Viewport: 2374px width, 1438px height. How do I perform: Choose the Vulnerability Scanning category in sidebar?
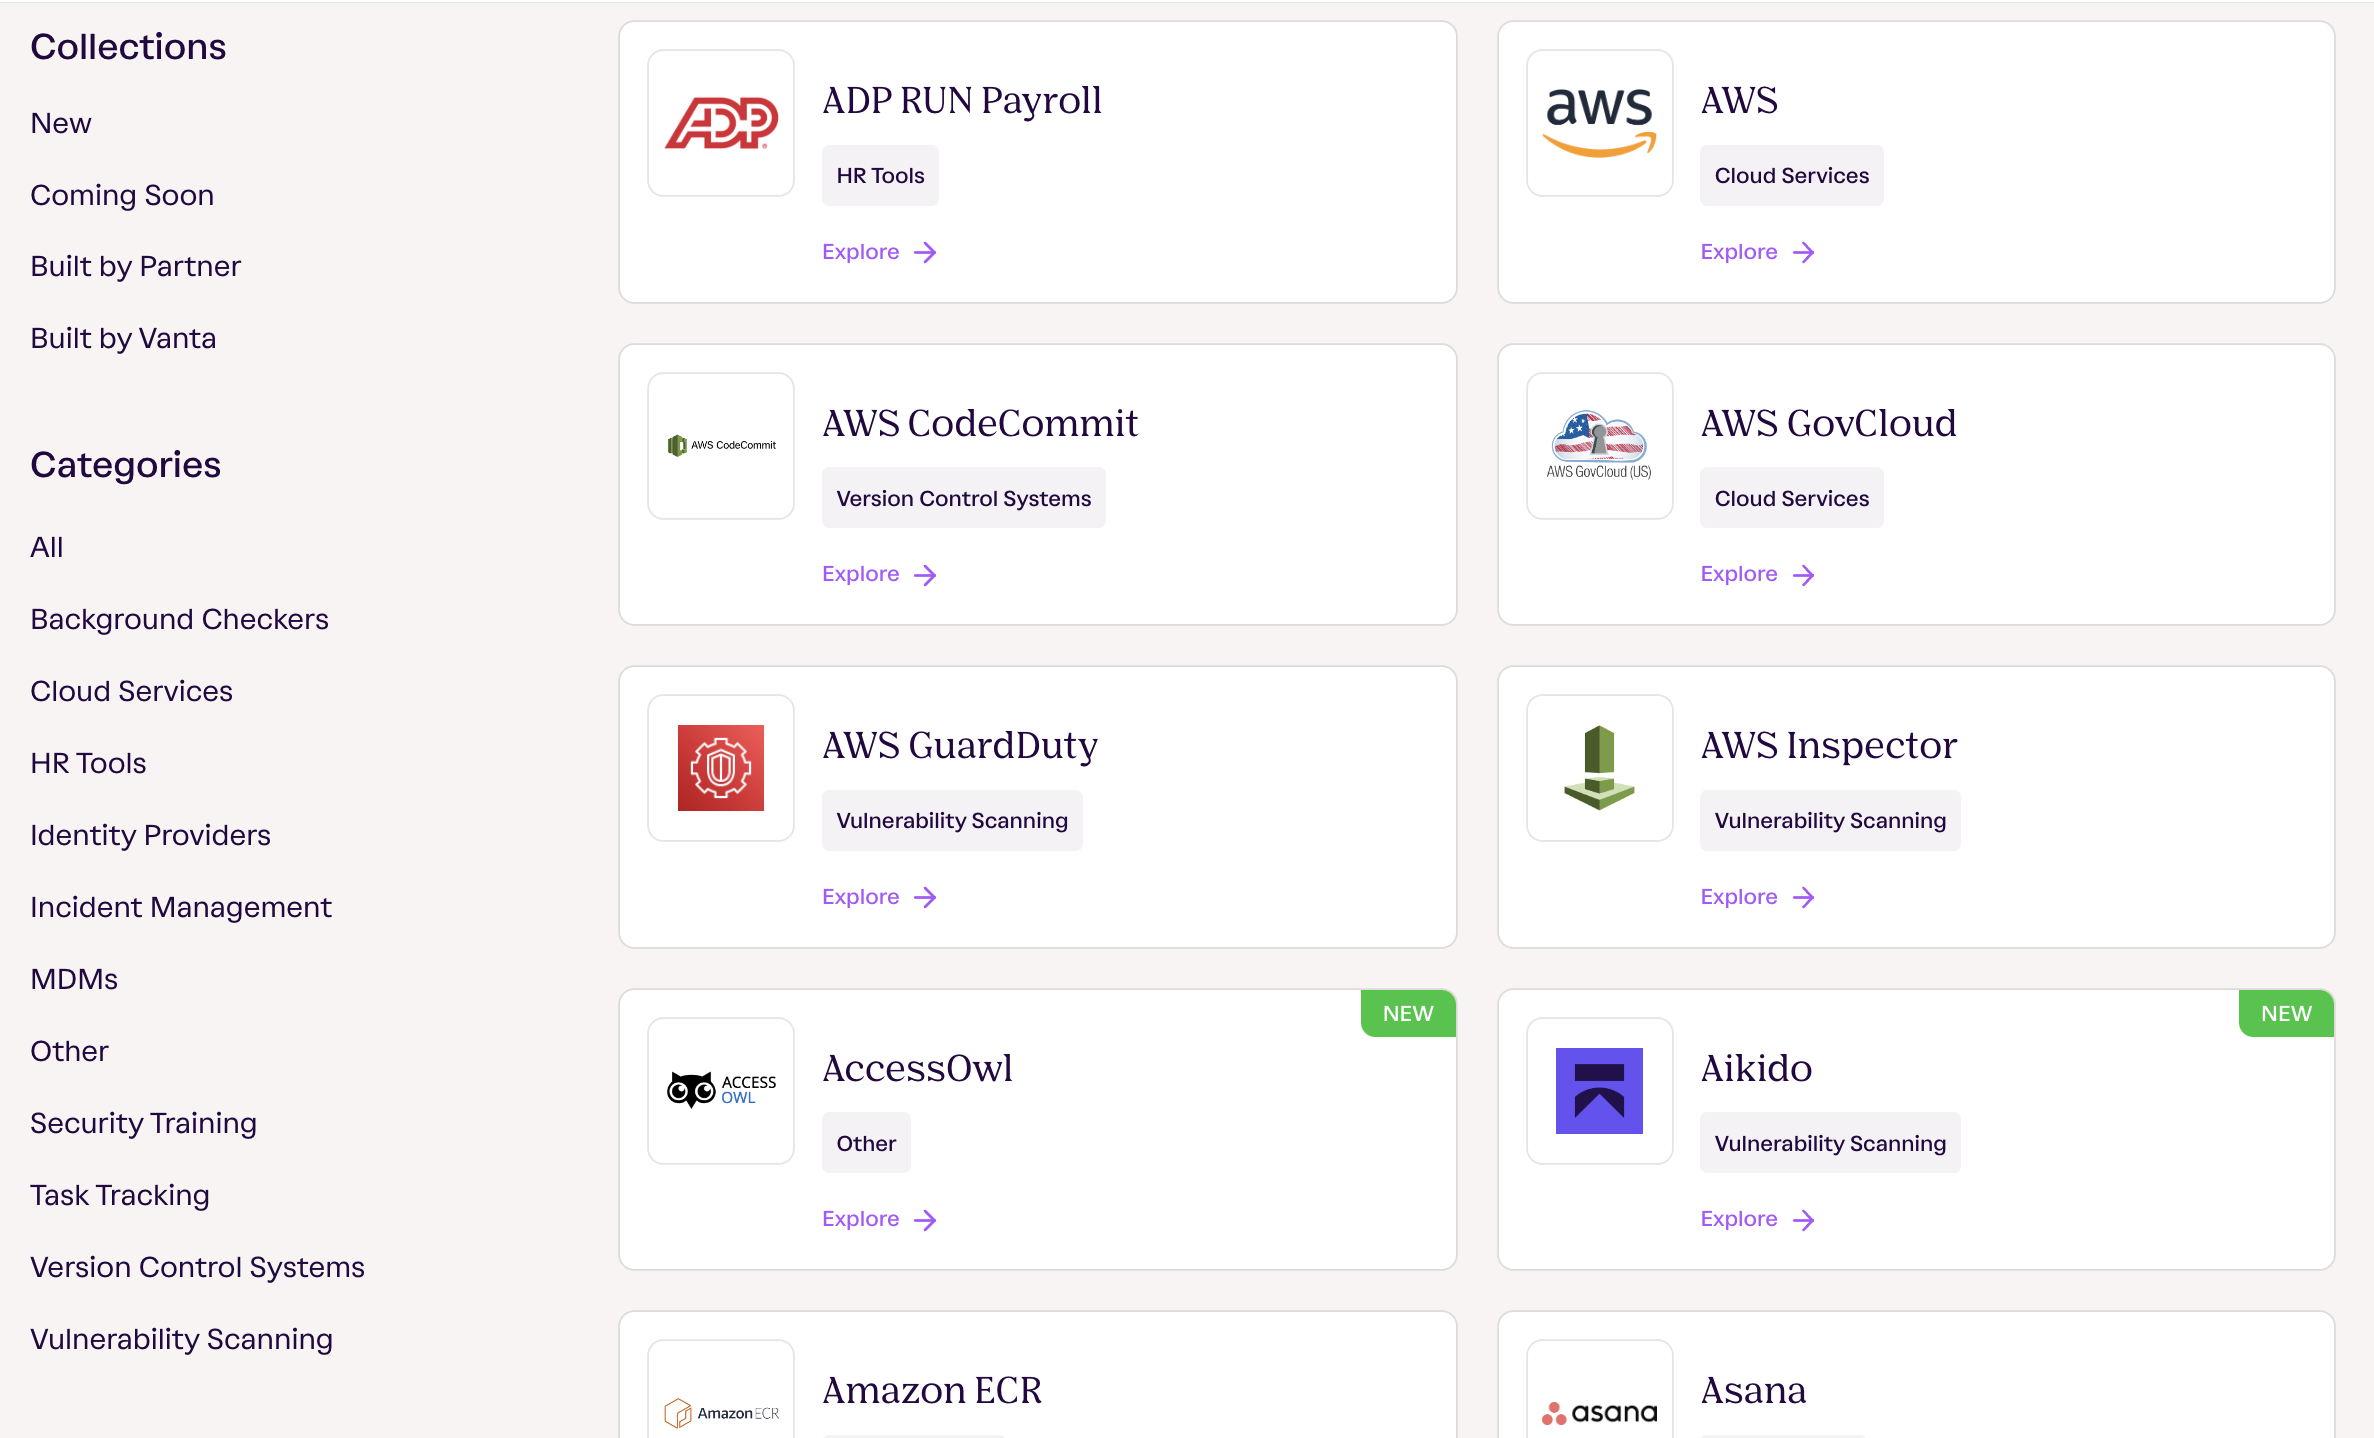pos(181,1339)
